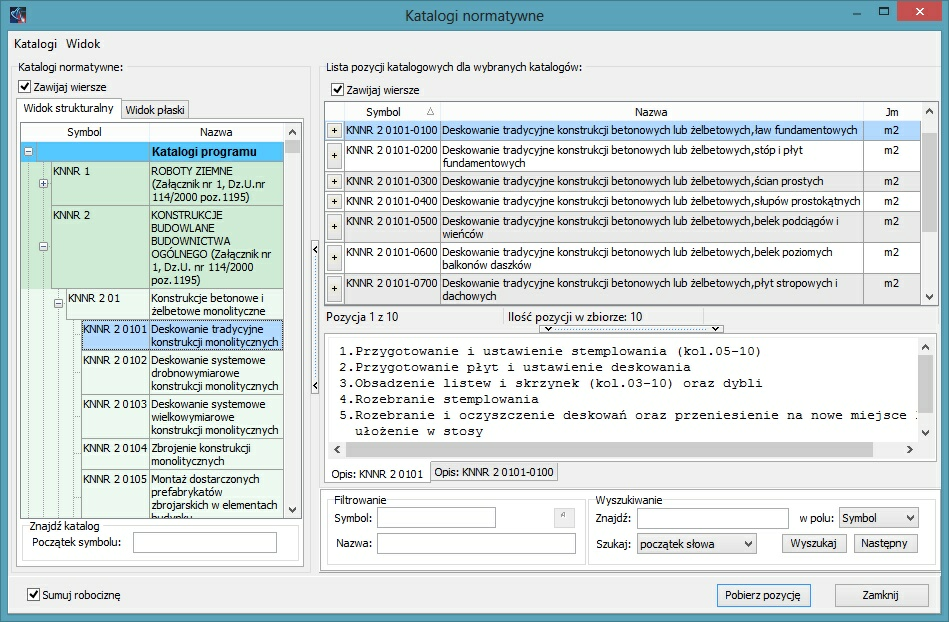The width and height of the screenshot is (949, 622).
Task: Click the Wyszukaj button
Action: pos(813,543)
